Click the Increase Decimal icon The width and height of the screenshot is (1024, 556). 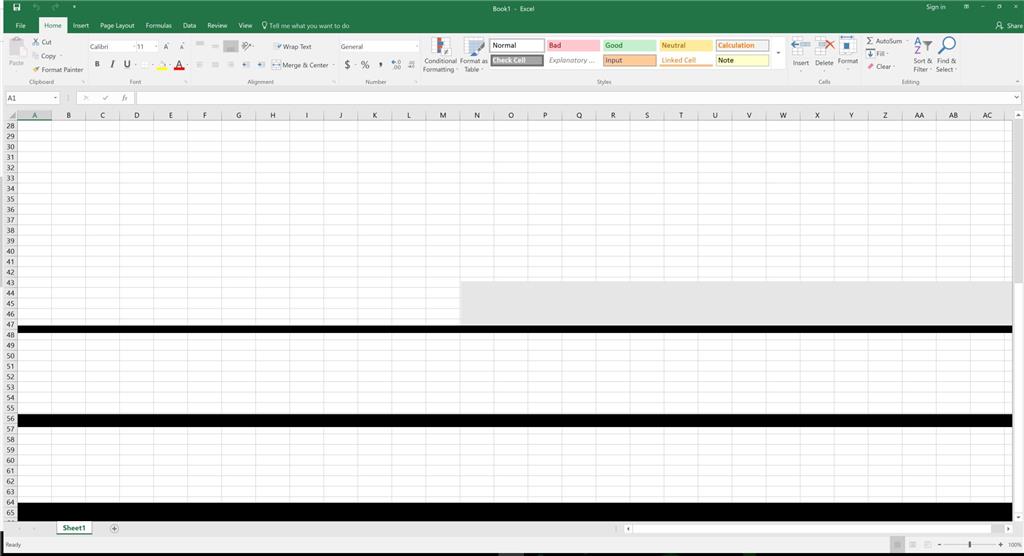(x=396, y=65)
